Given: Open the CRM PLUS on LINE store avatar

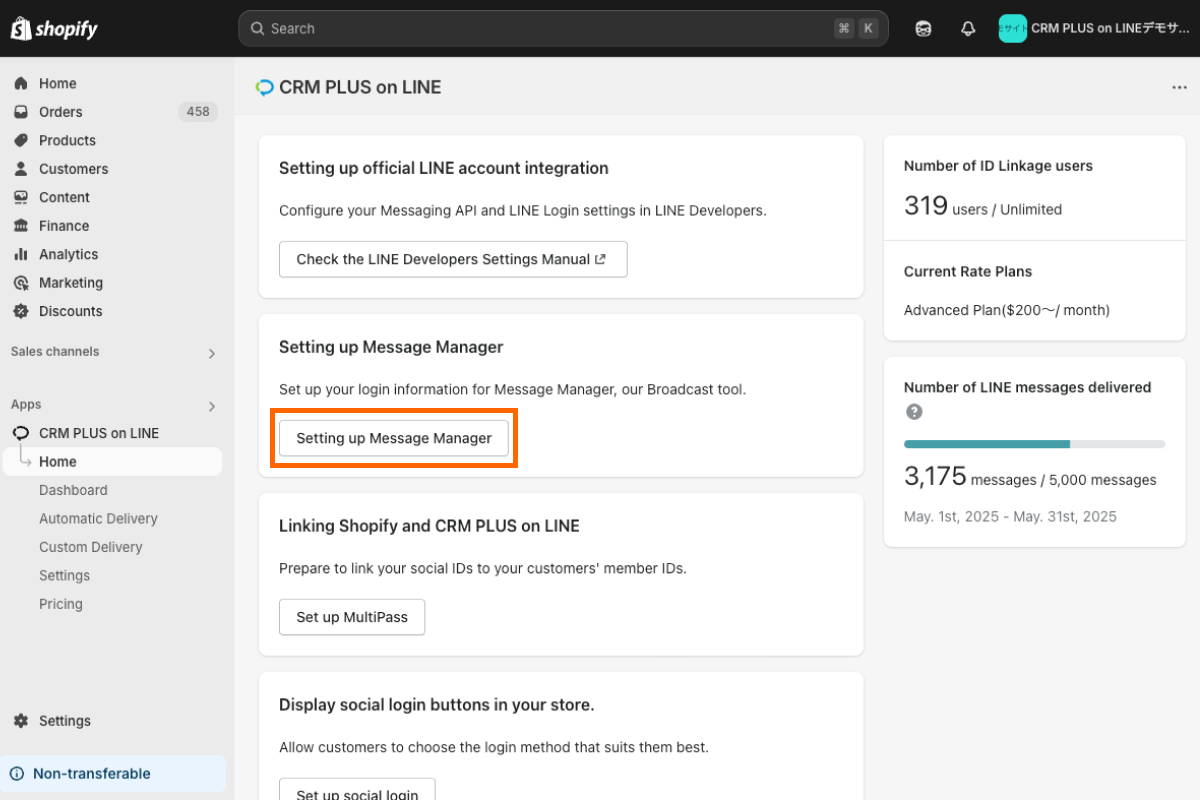Looking at the screenshot, I should point(1012,29).
